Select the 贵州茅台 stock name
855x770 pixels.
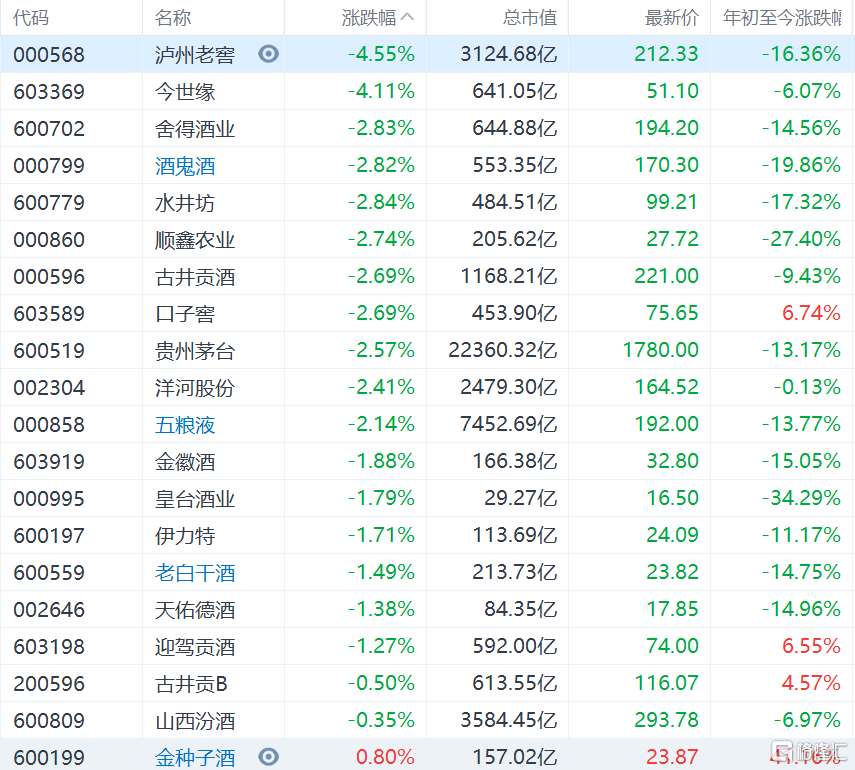[195, 351]
